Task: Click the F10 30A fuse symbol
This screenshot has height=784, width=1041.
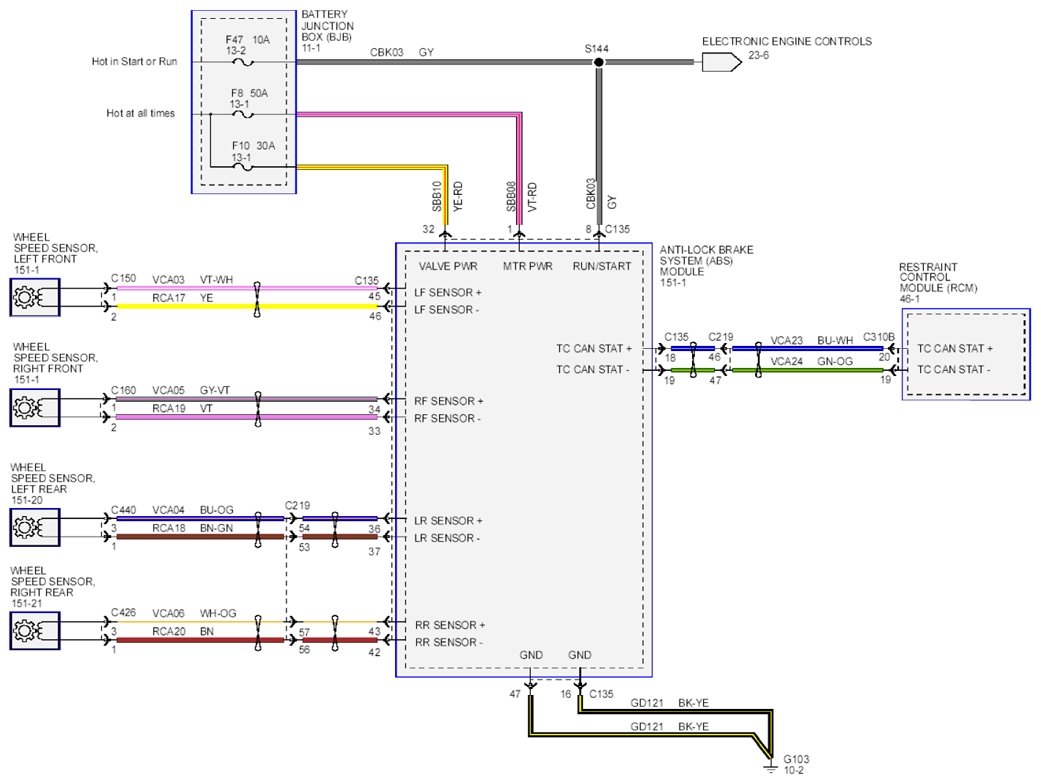Action: pyautogui.click(x=244, y=167)
